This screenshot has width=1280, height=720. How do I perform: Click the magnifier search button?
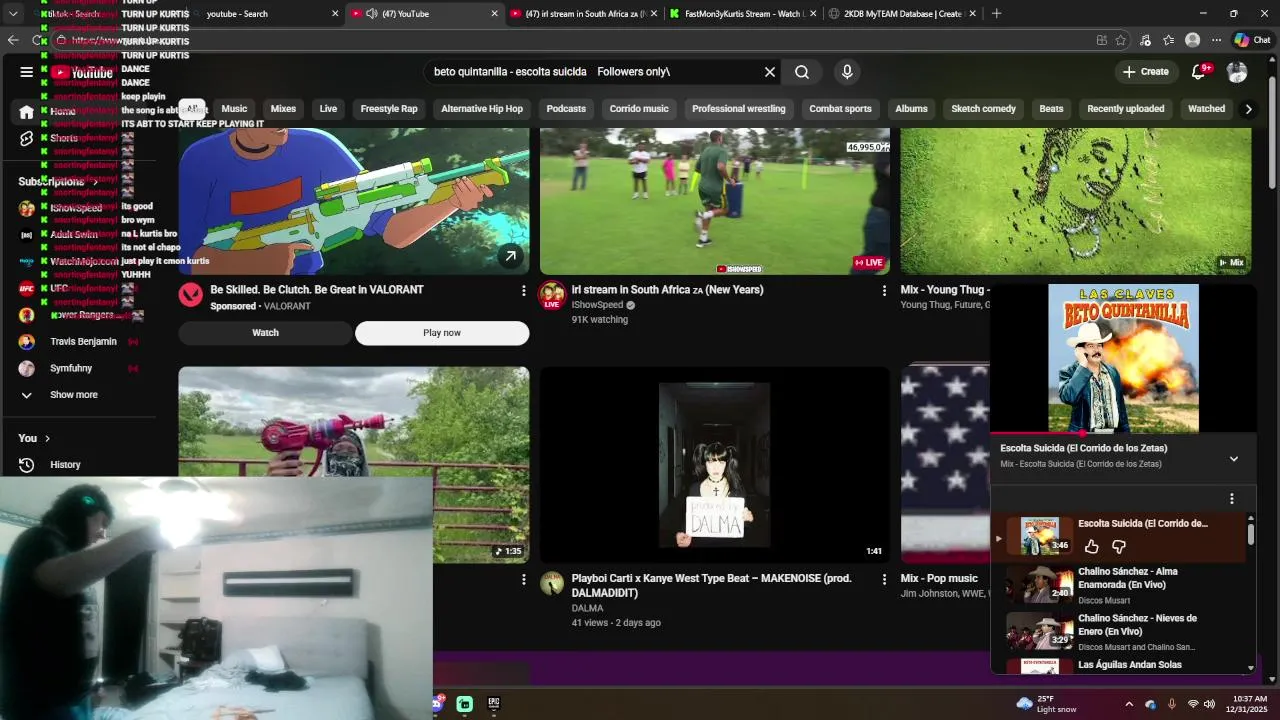tap(802, 72)
